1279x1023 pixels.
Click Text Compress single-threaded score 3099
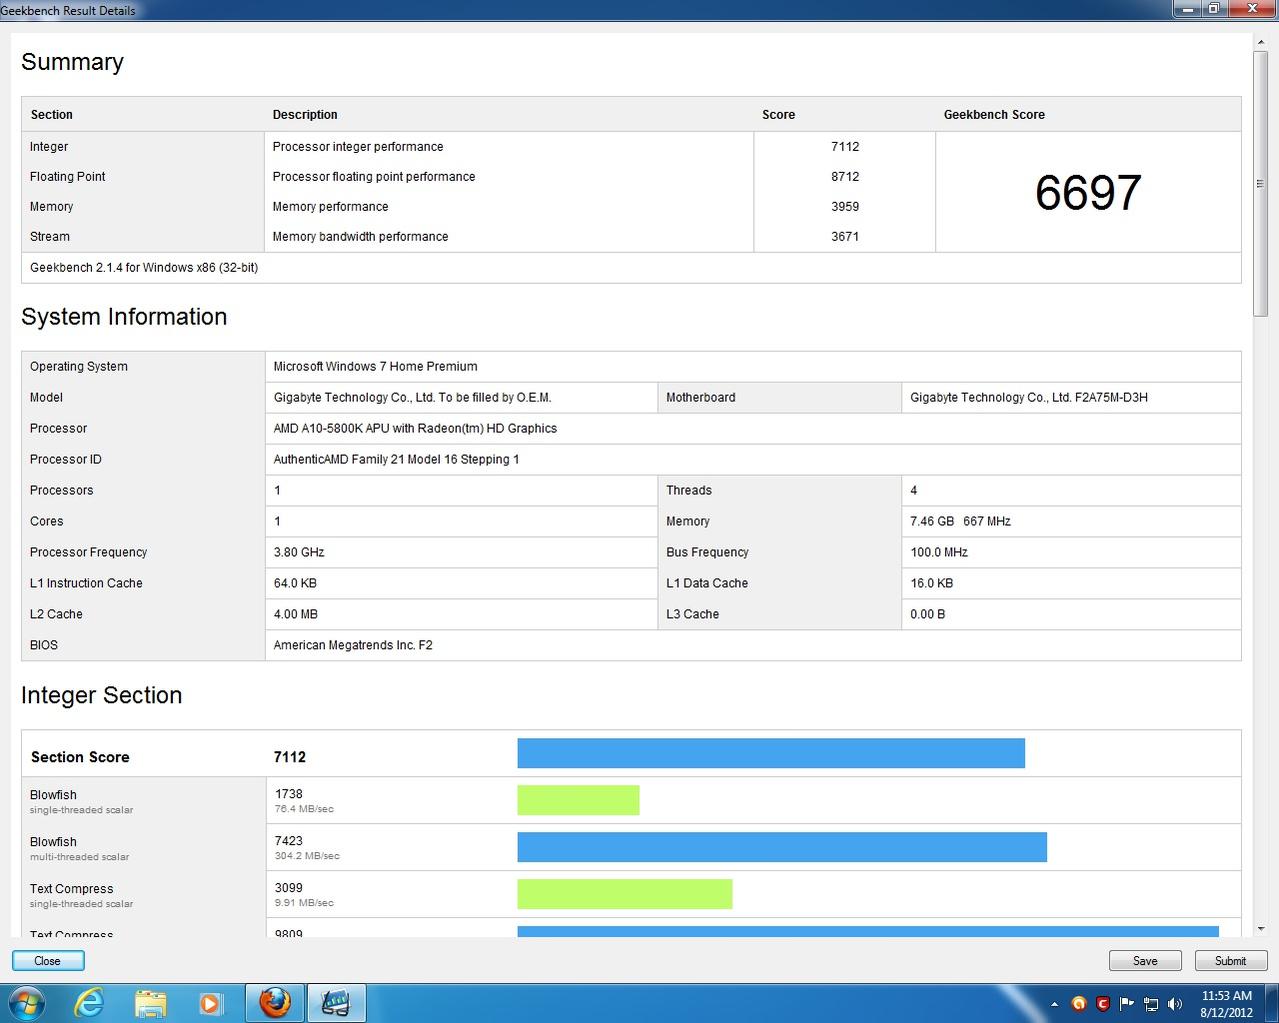coord(289,888)
